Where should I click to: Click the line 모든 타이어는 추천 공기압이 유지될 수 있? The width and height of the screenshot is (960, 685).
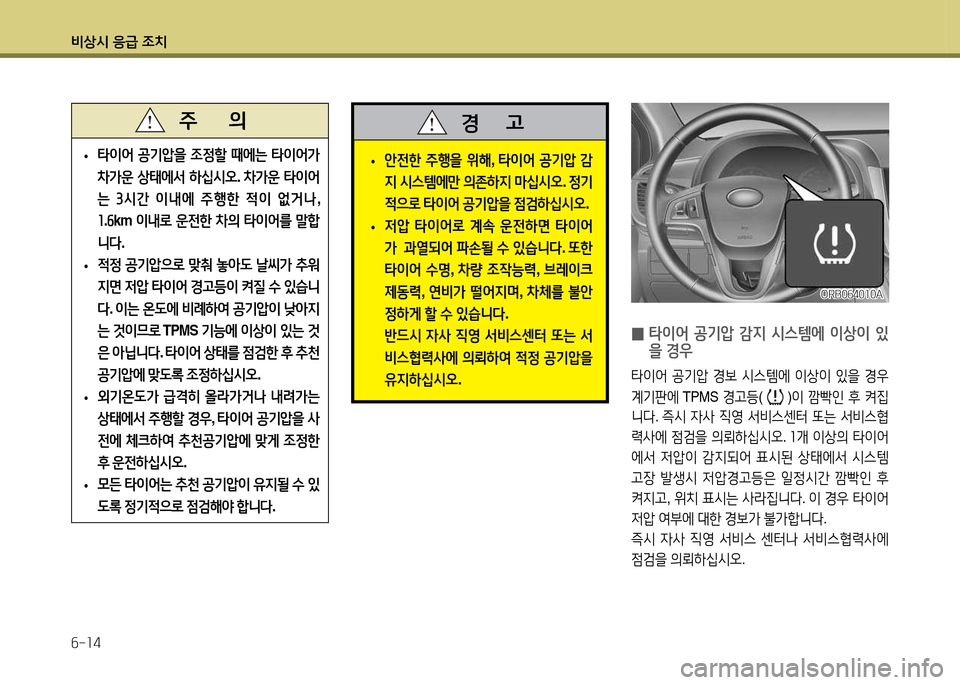coord(208,485)
